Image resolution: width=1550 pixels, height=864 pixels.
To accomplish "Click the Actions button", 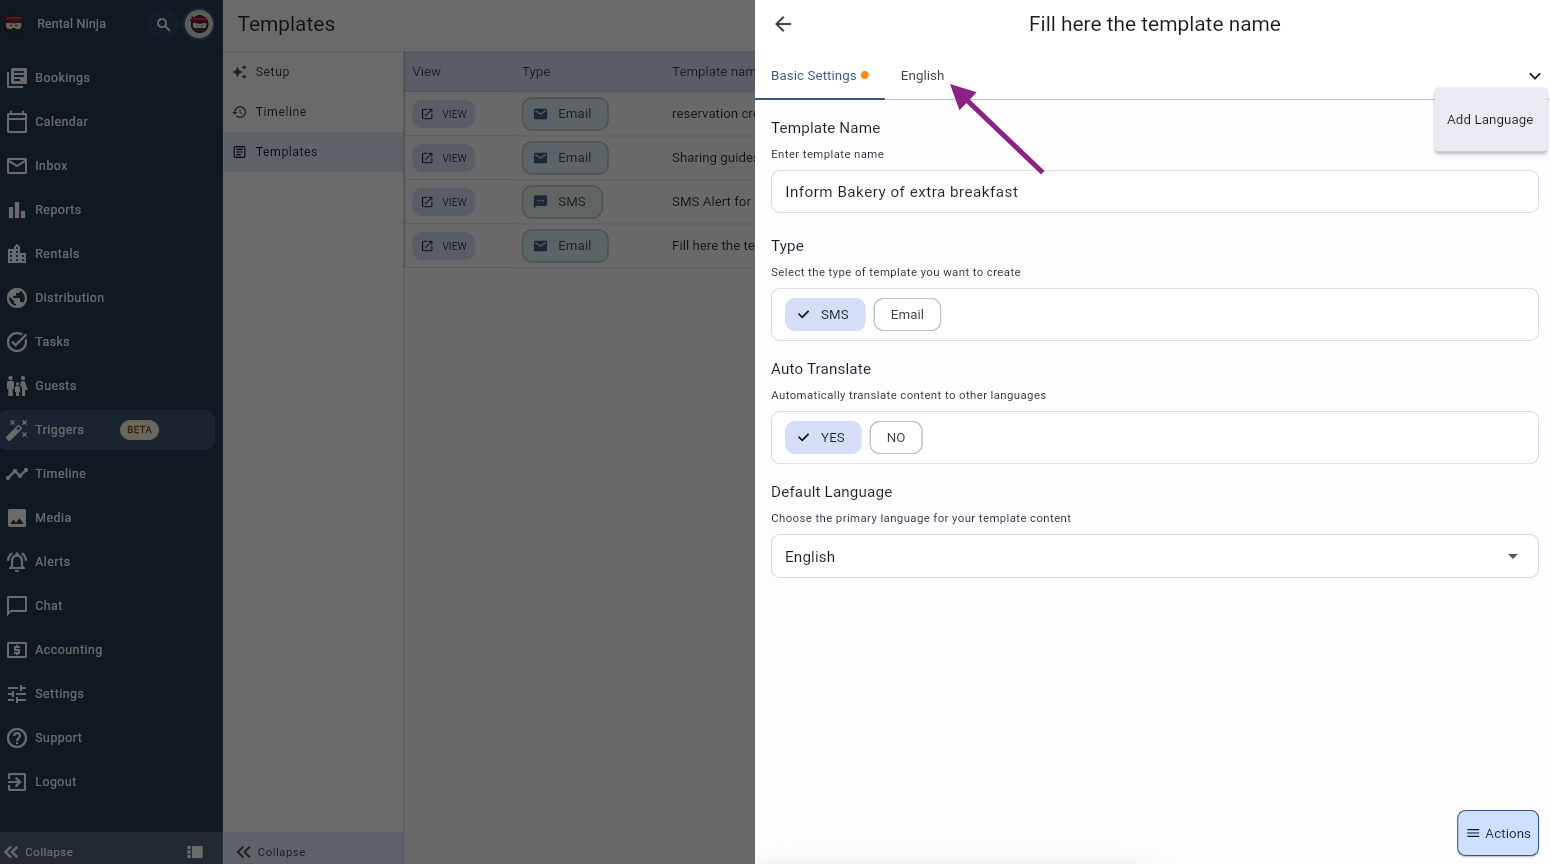I will (1497, 833).
